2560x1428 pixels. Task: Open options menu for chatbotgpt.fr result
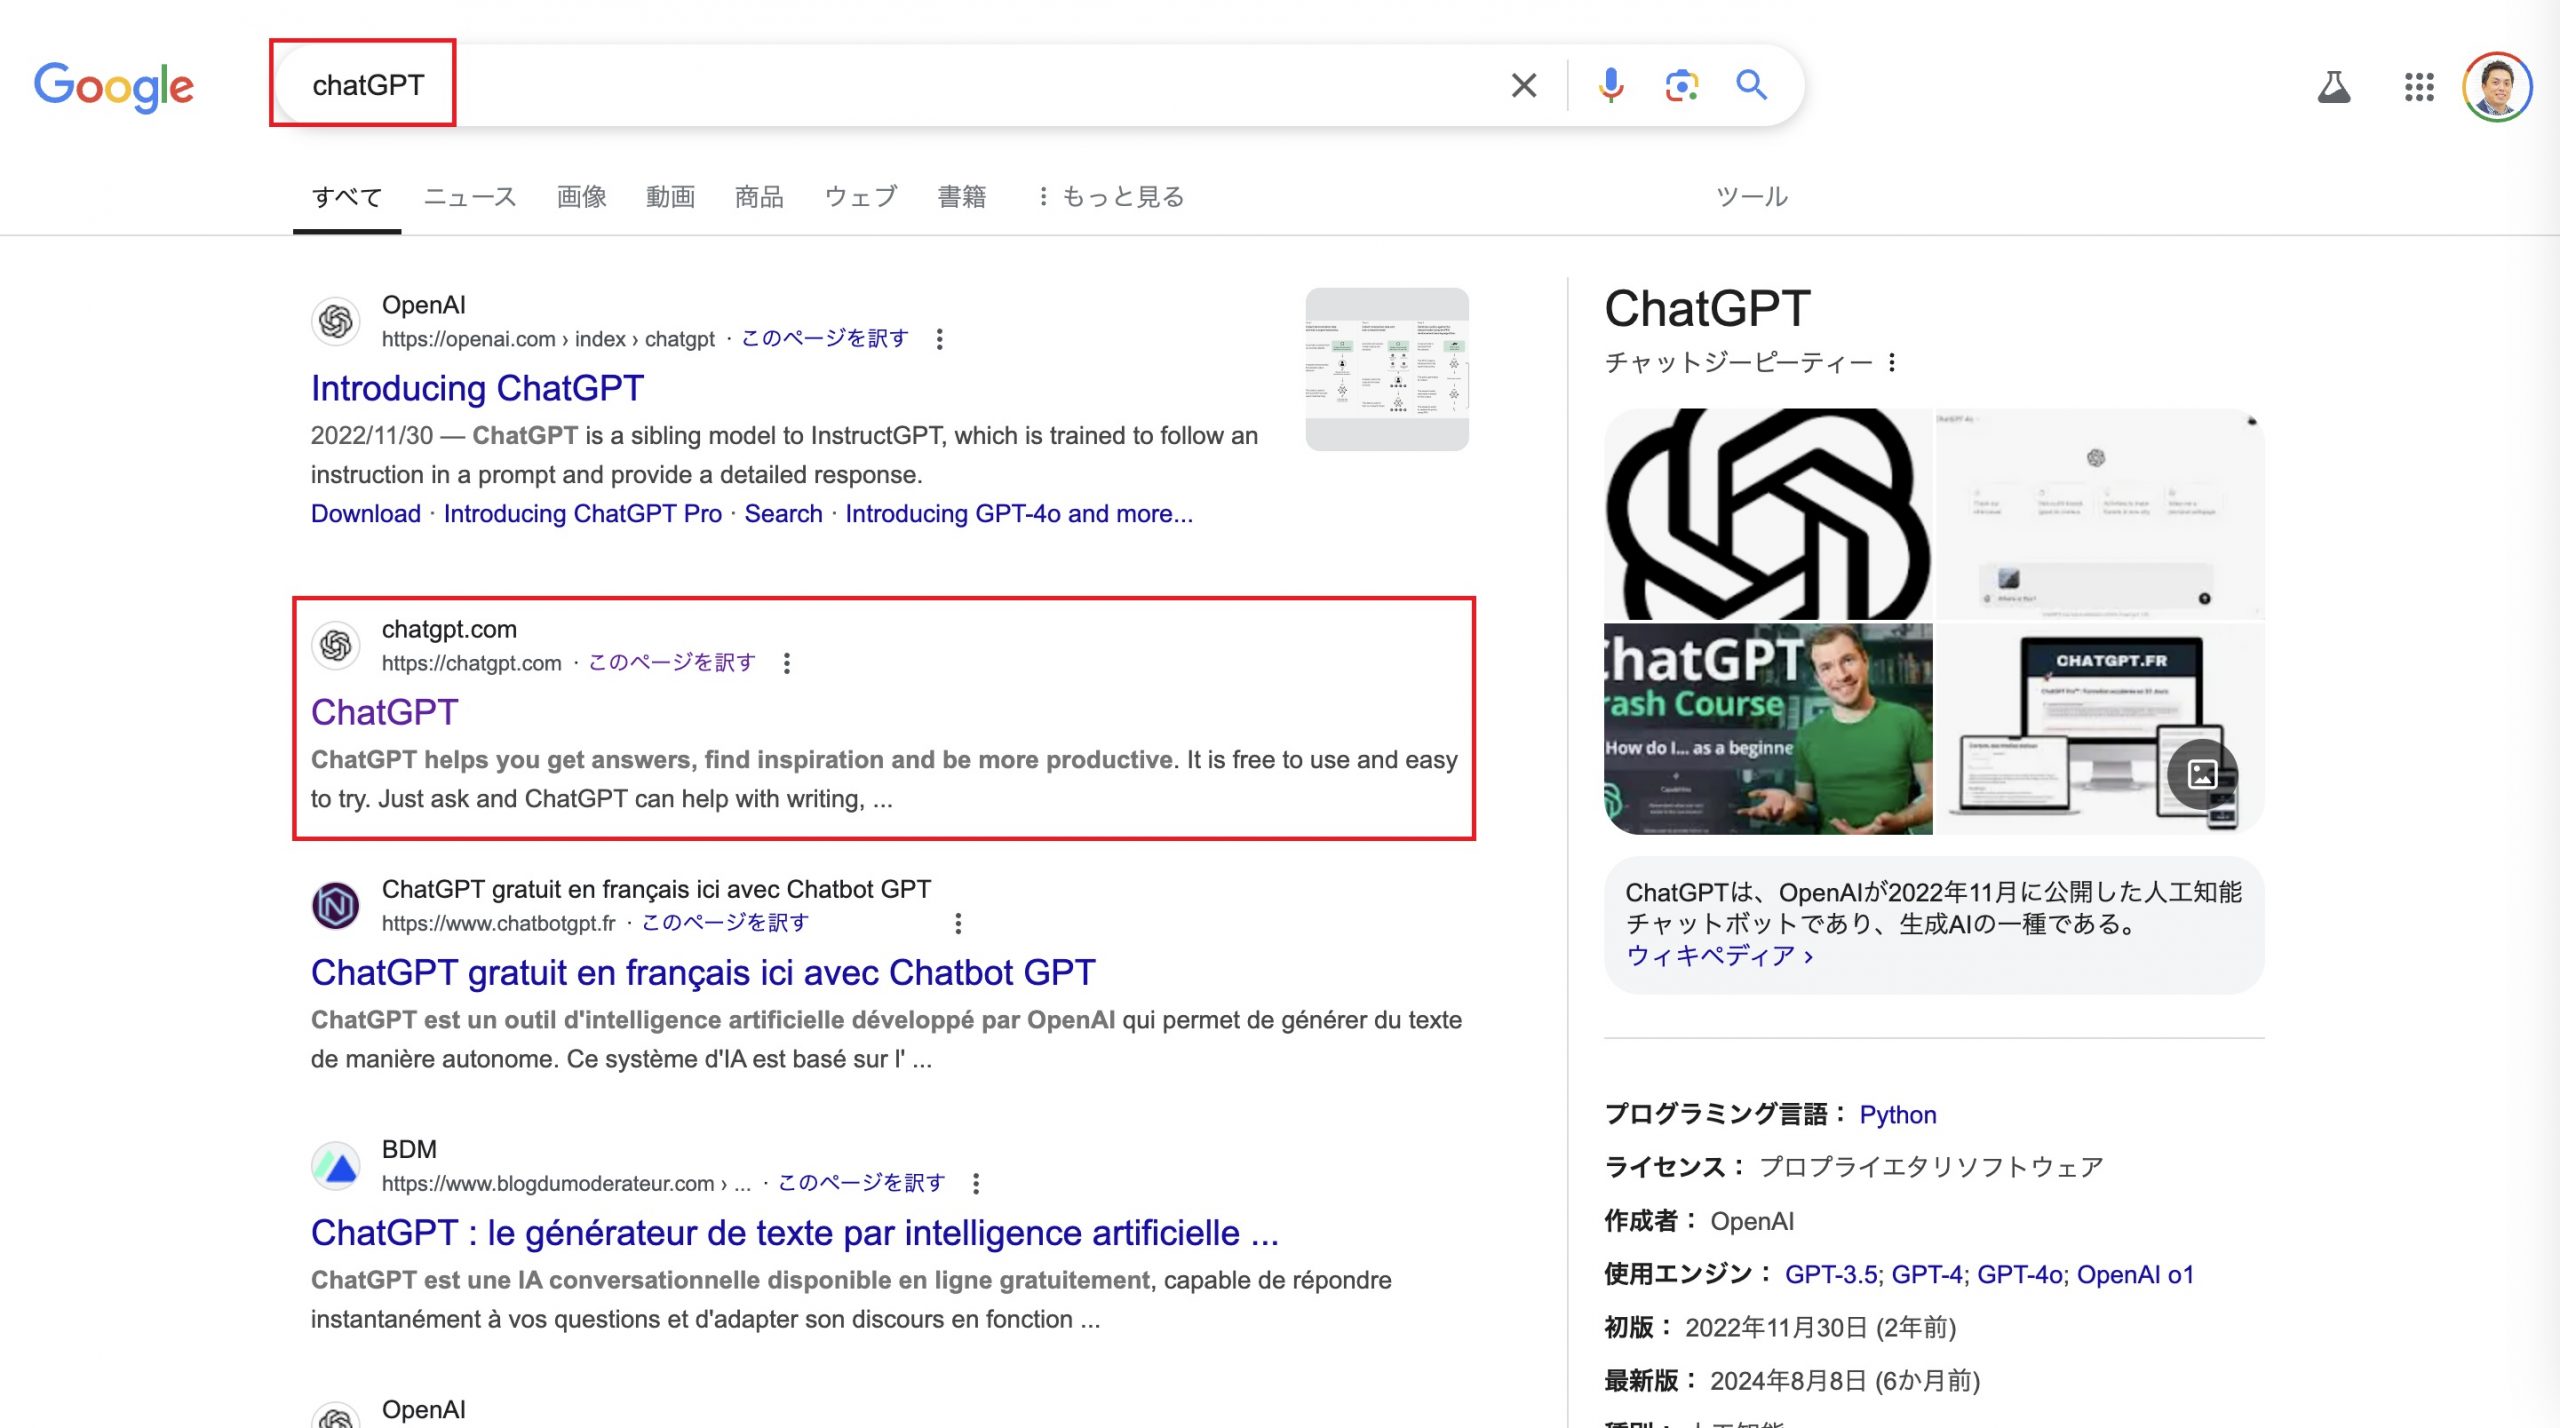pyautogui.click(x=958, y=923)
